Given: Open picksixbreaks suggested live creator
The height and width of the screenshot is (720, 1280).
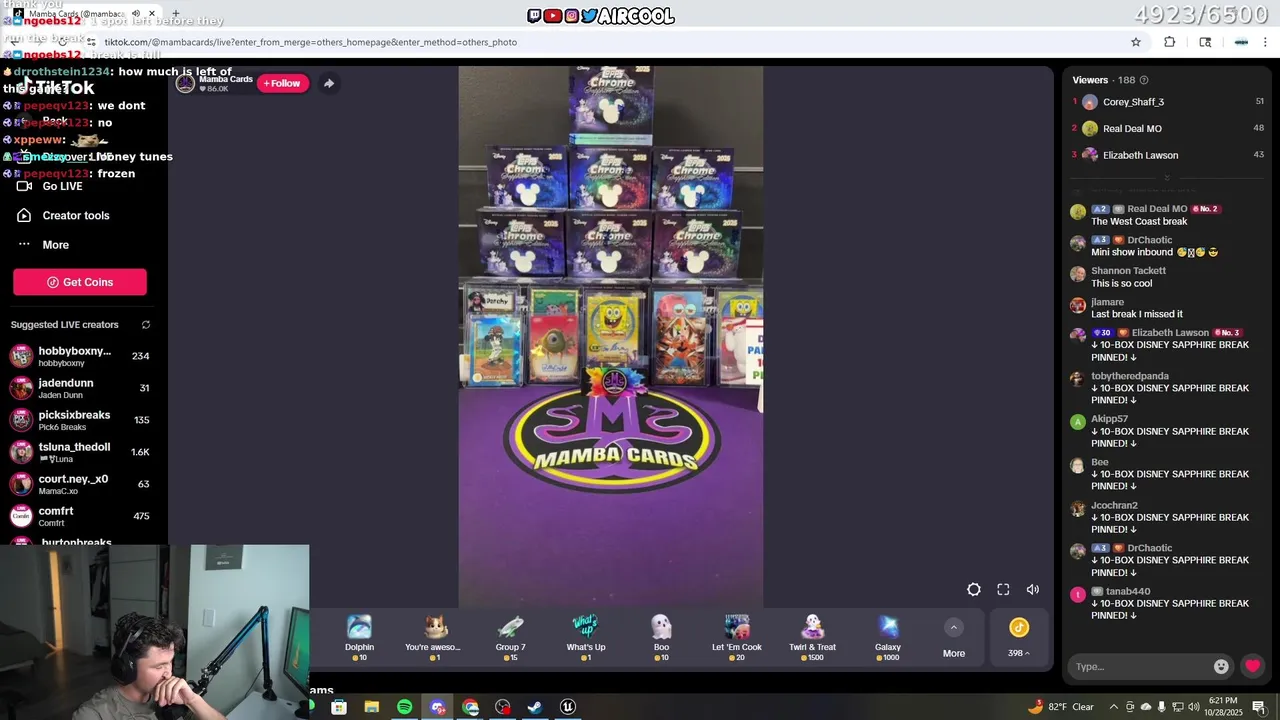Looking at the screenshot, I should tap(80, 420).
